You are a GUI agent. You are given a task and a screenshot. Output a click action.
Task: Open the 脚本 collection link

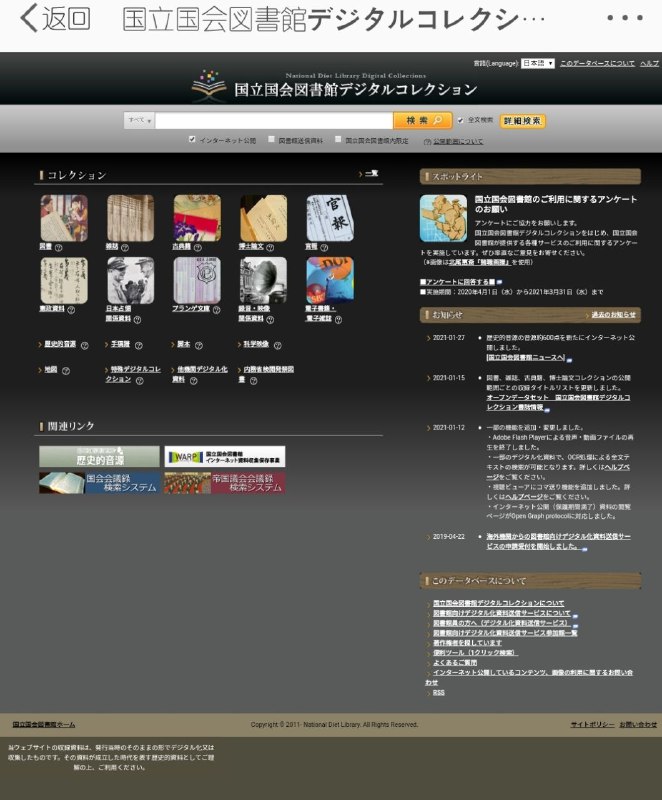coord(184,344)
